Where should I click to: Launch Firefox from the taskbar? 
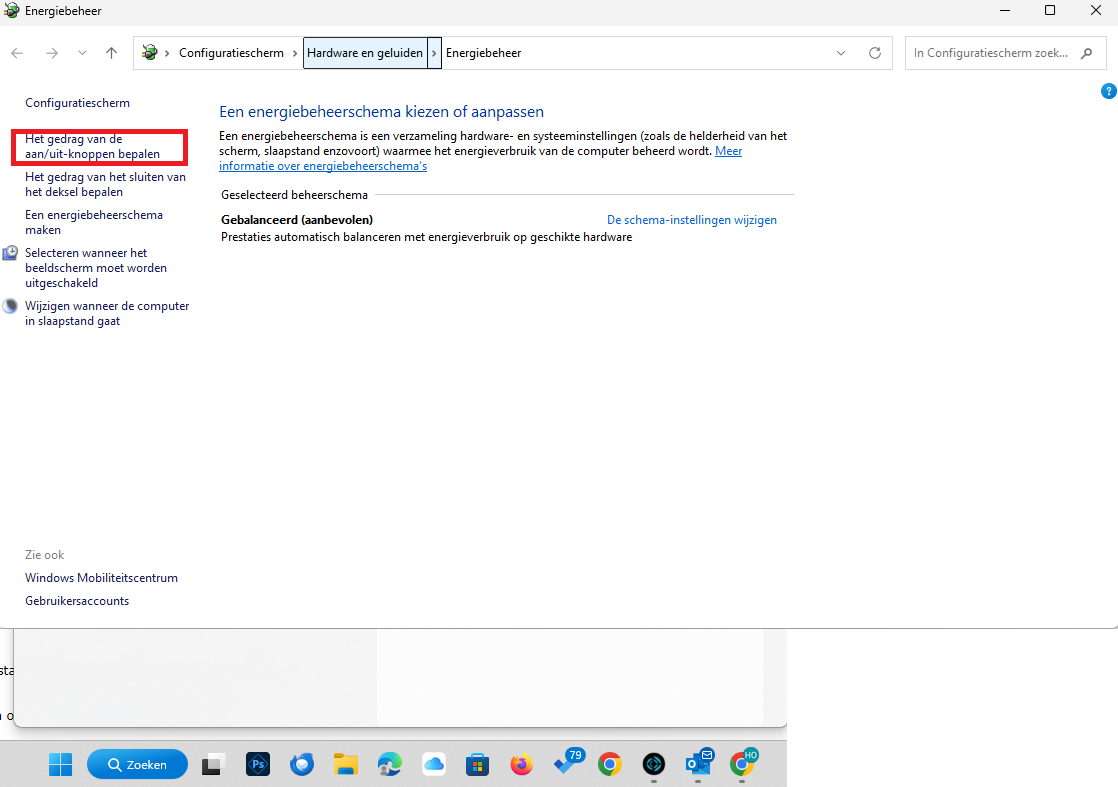[x=521, y=765]
